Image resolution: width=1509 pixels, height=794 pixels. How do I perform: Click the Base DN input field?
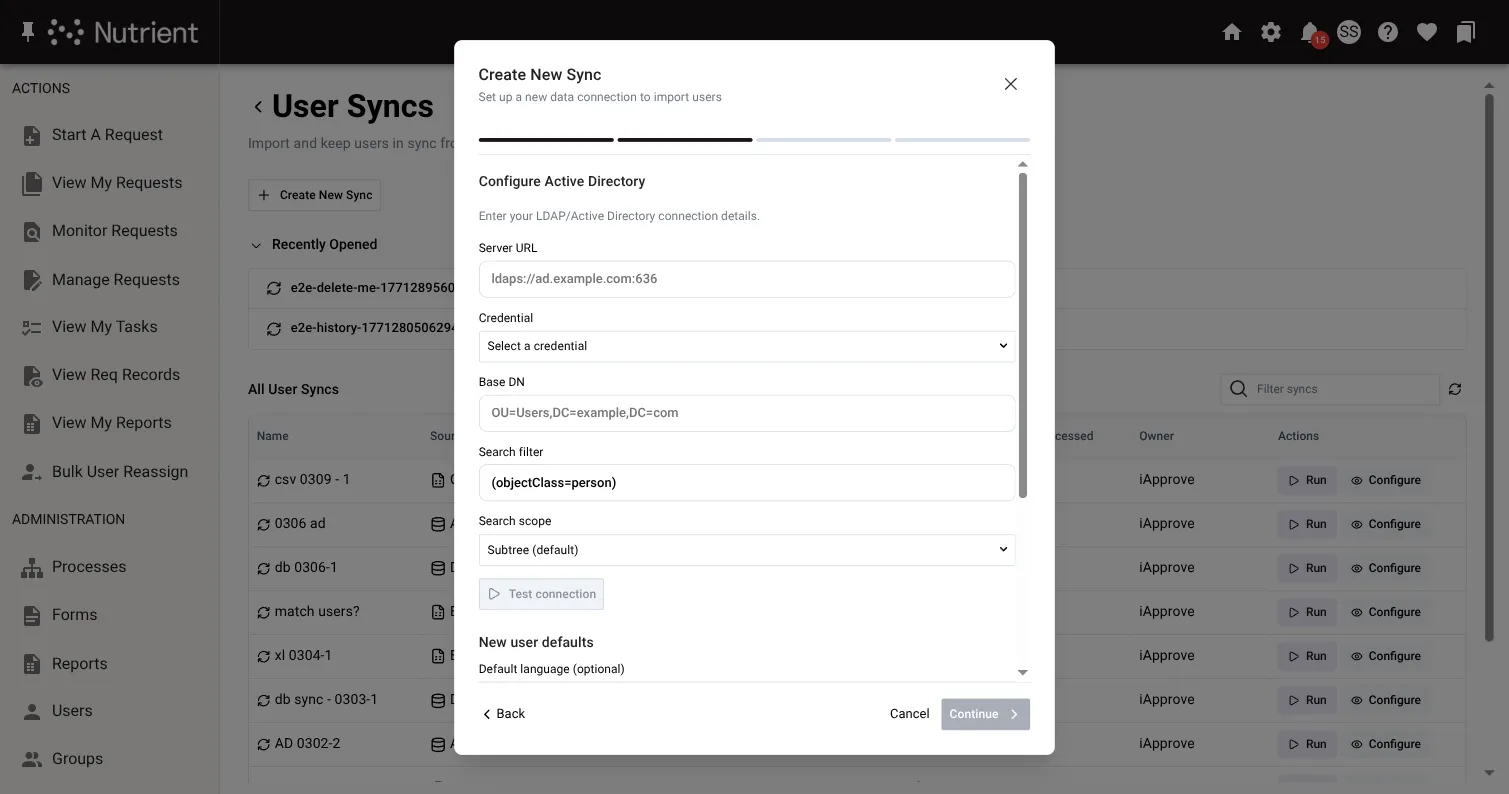point(746,413)
